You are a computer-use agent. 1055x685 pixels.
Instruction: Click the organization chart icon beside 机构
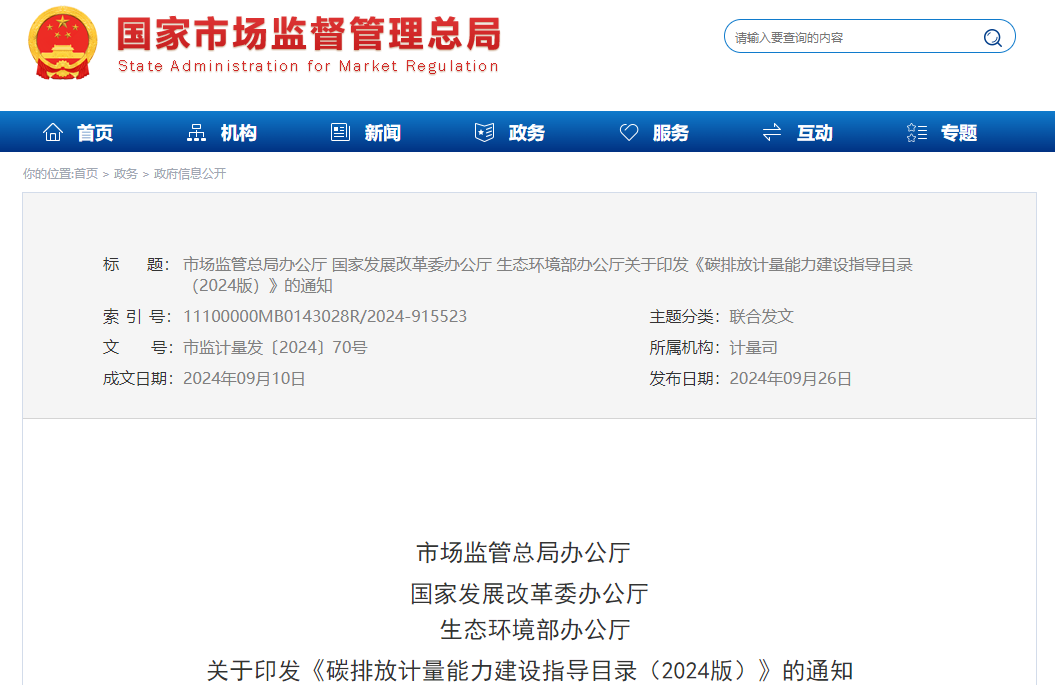[x=196, y=133]
